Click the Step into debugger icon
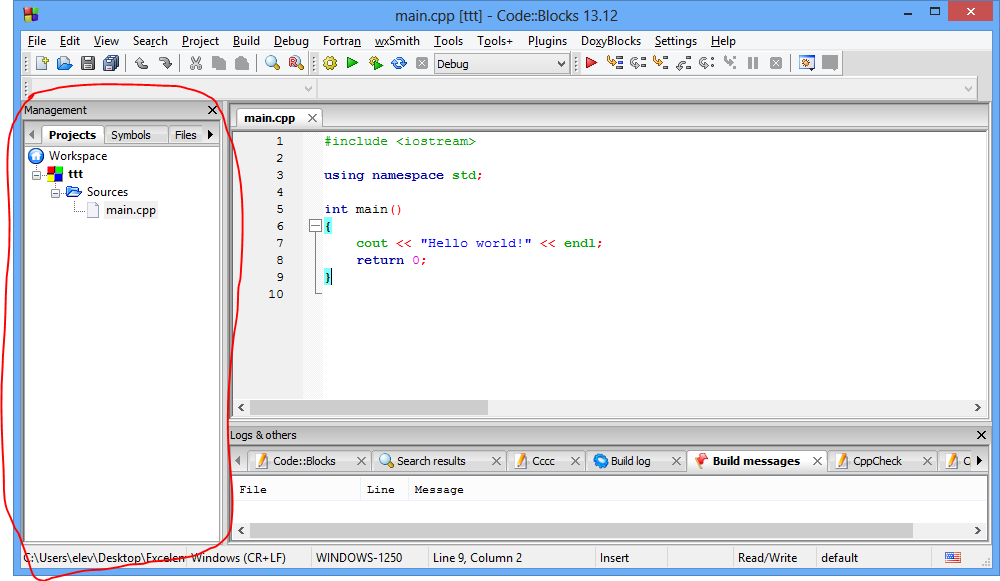This screenshot has height=581, width=1000. click(661, 63)
